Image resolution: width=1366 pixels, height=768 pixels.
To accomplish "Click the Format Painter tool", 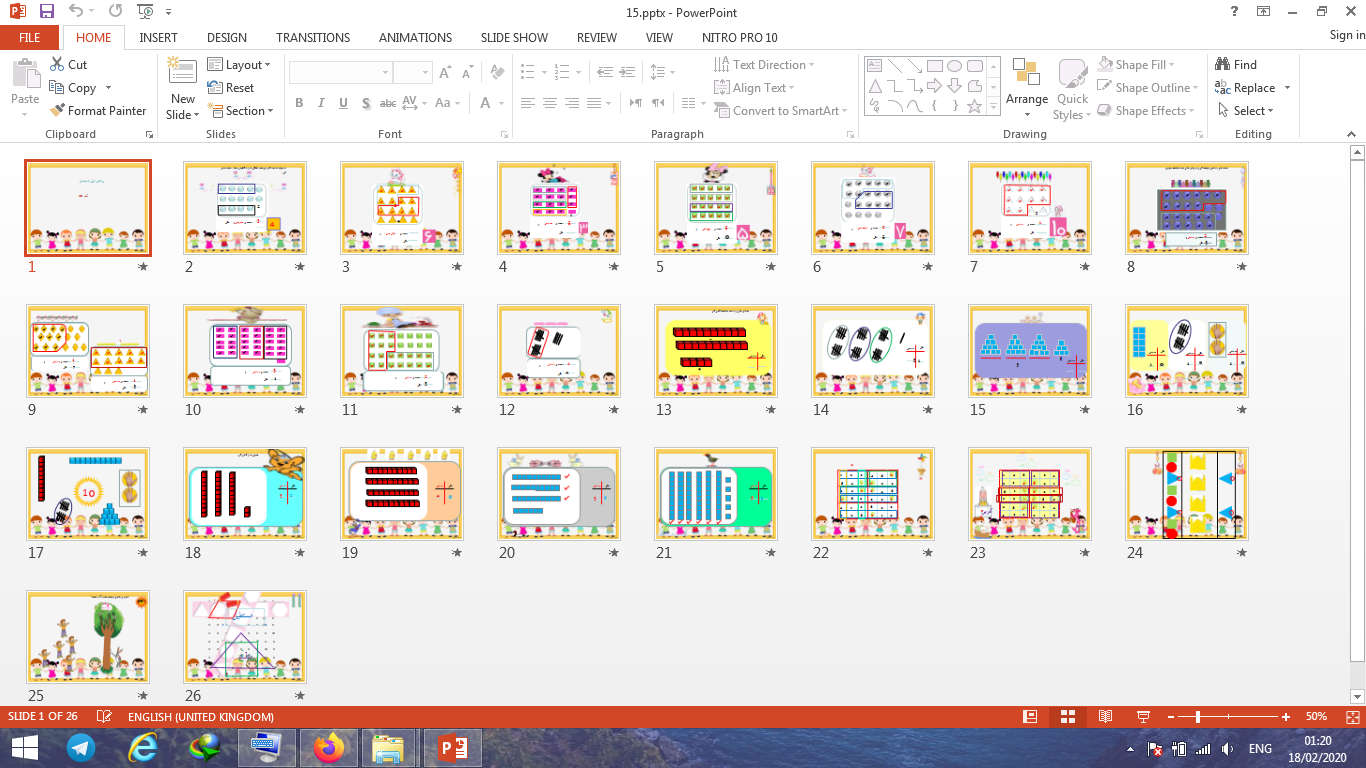I will click(x=97, y=111).
